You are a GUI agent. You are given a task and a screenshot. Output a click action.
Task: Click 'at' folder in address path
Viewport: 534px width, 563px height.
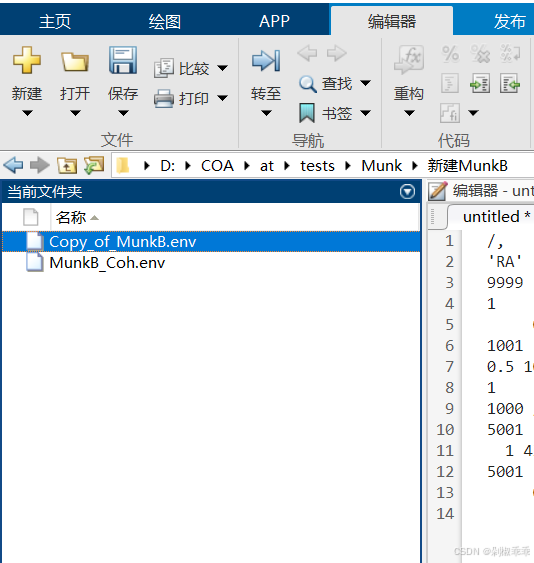[267, 166]
